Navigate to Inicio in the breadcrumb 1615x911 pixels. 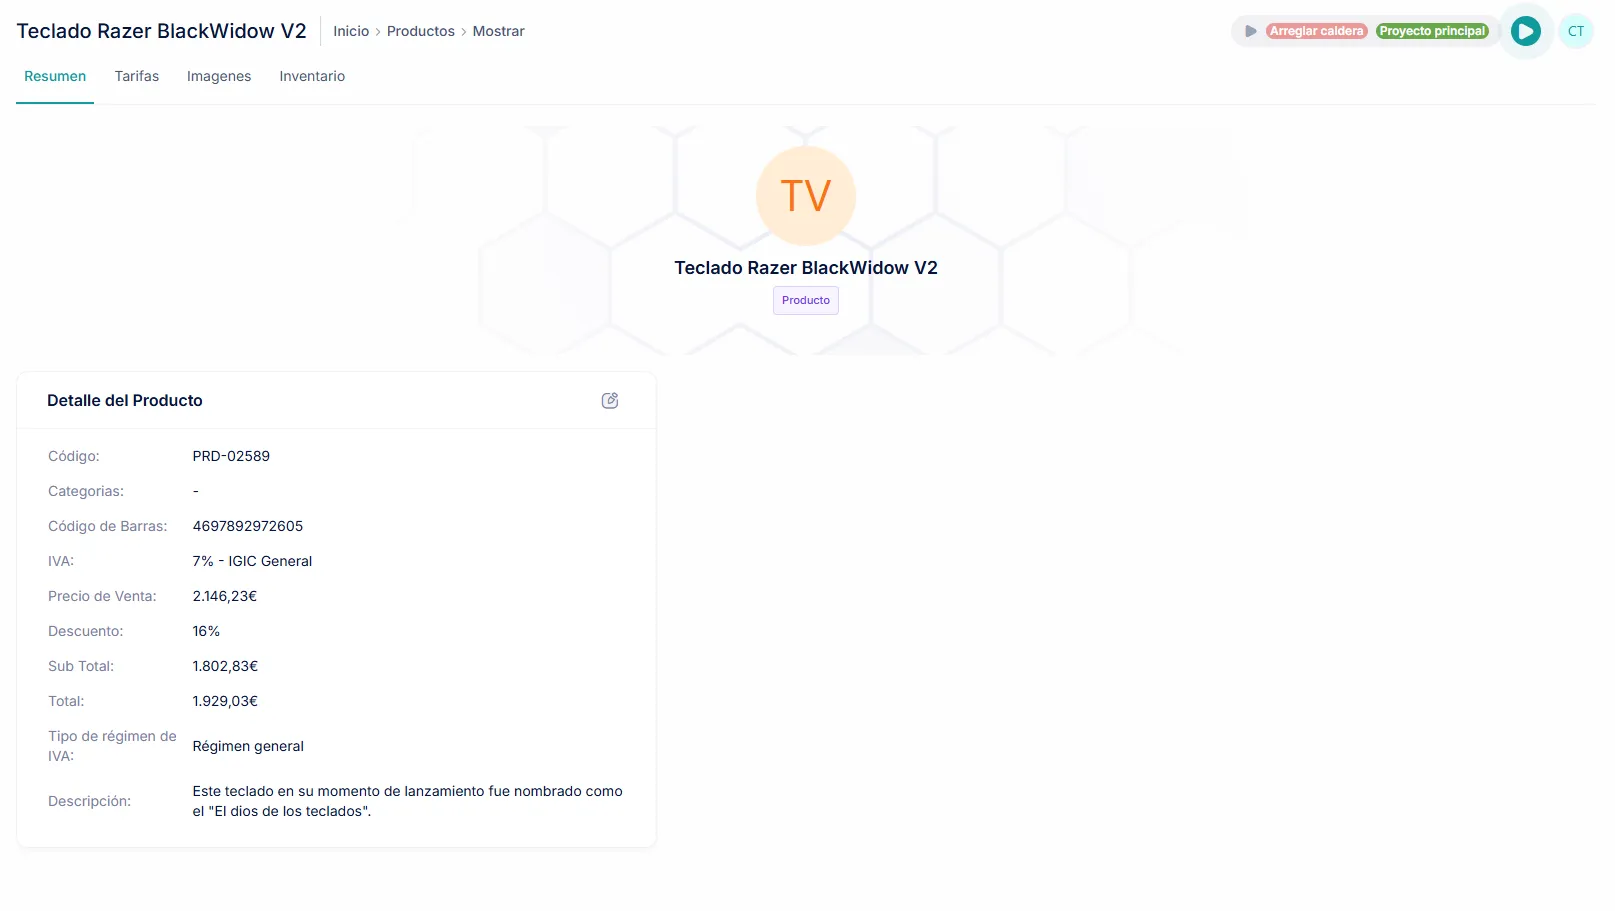tap(351, 31)
